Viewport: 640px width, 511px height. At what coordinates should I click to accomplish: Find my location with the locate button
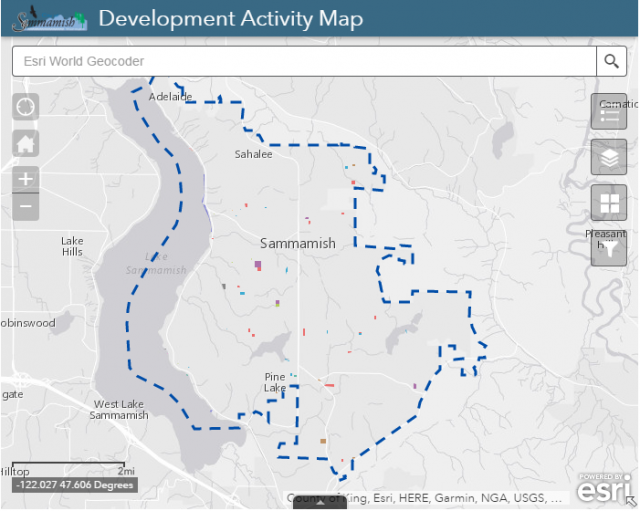coord(25,107)
